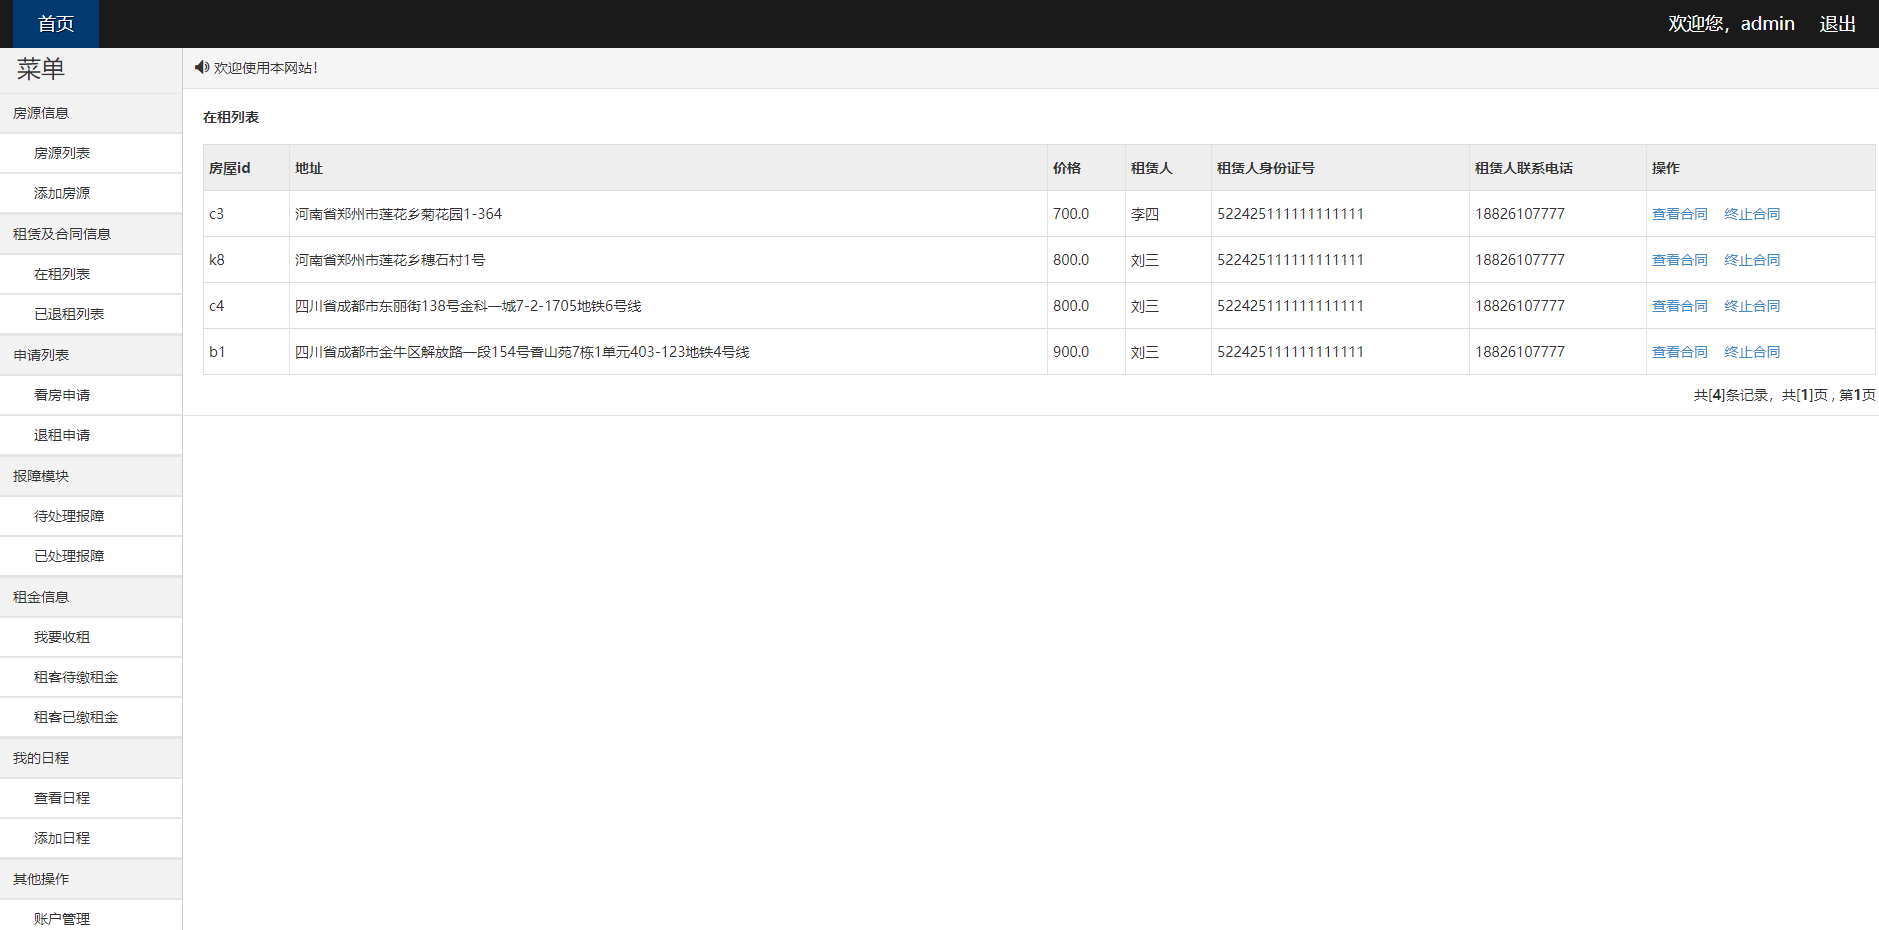The height and width of the screenshot is (930, 1879).
Task: Terminate contract for house c3
Action: pyautogui.click(x=1752, y=214)
